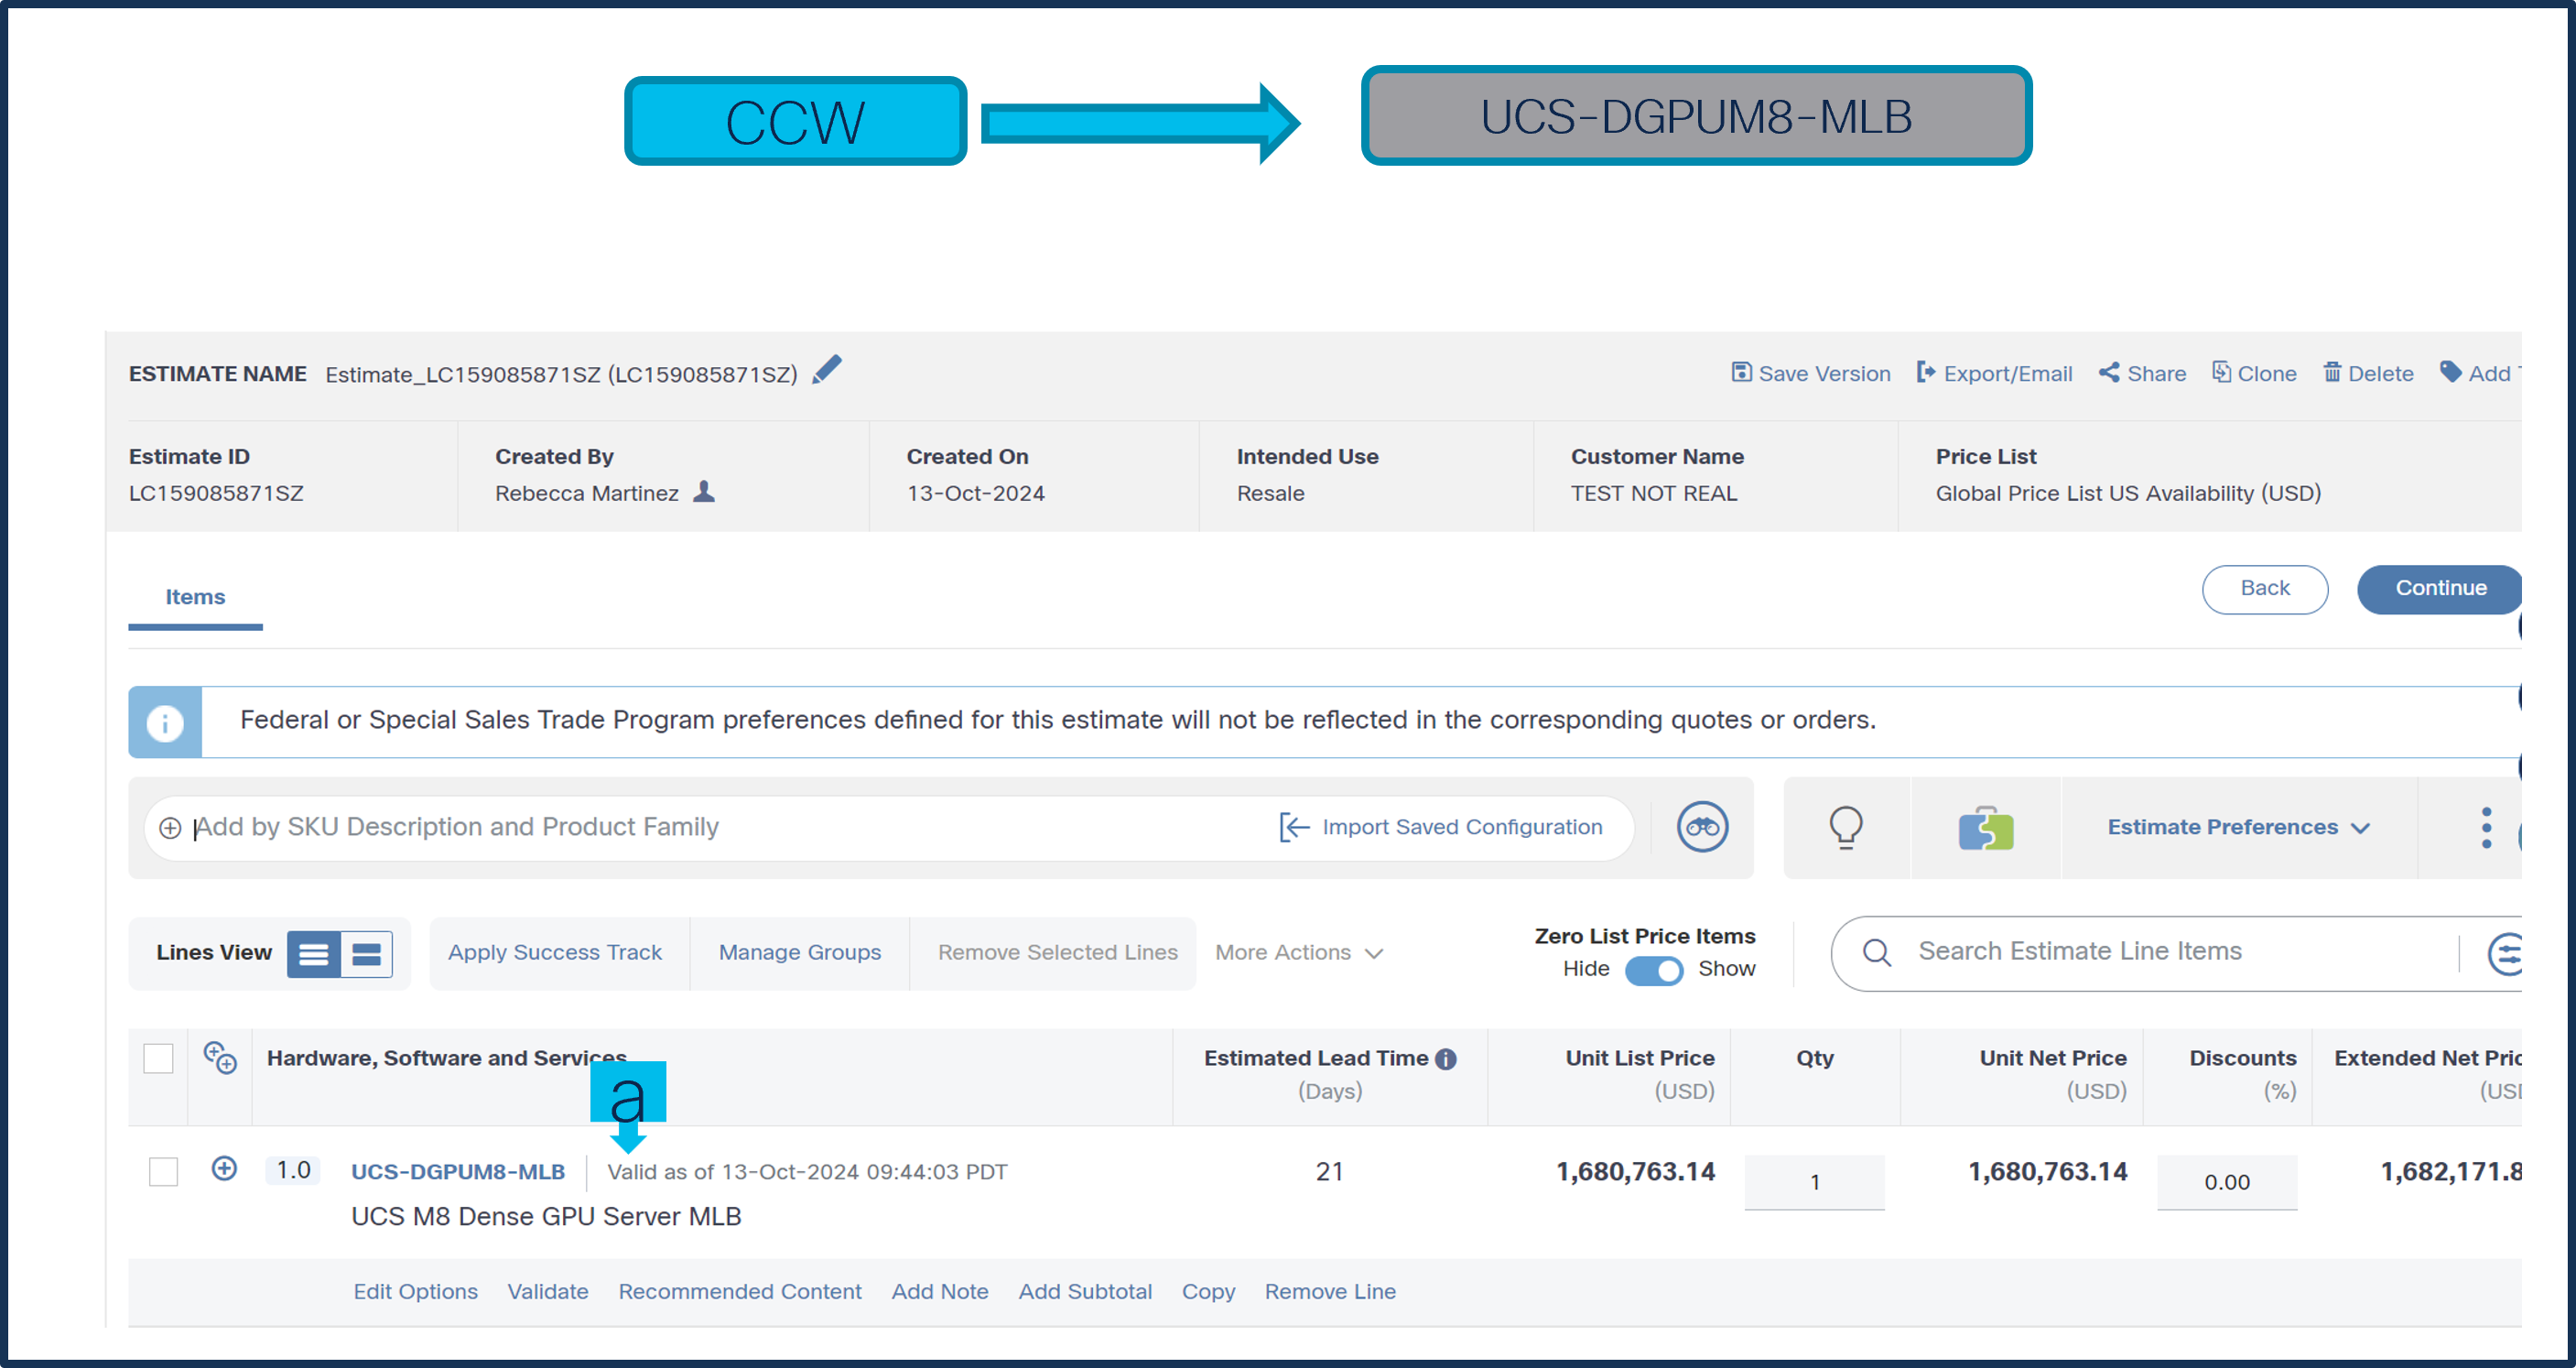This screenshot has height=1368, width=2576.
Task: Check the UCS-DGPUM8-MLB line checkbox
Action: [163, 1171]
